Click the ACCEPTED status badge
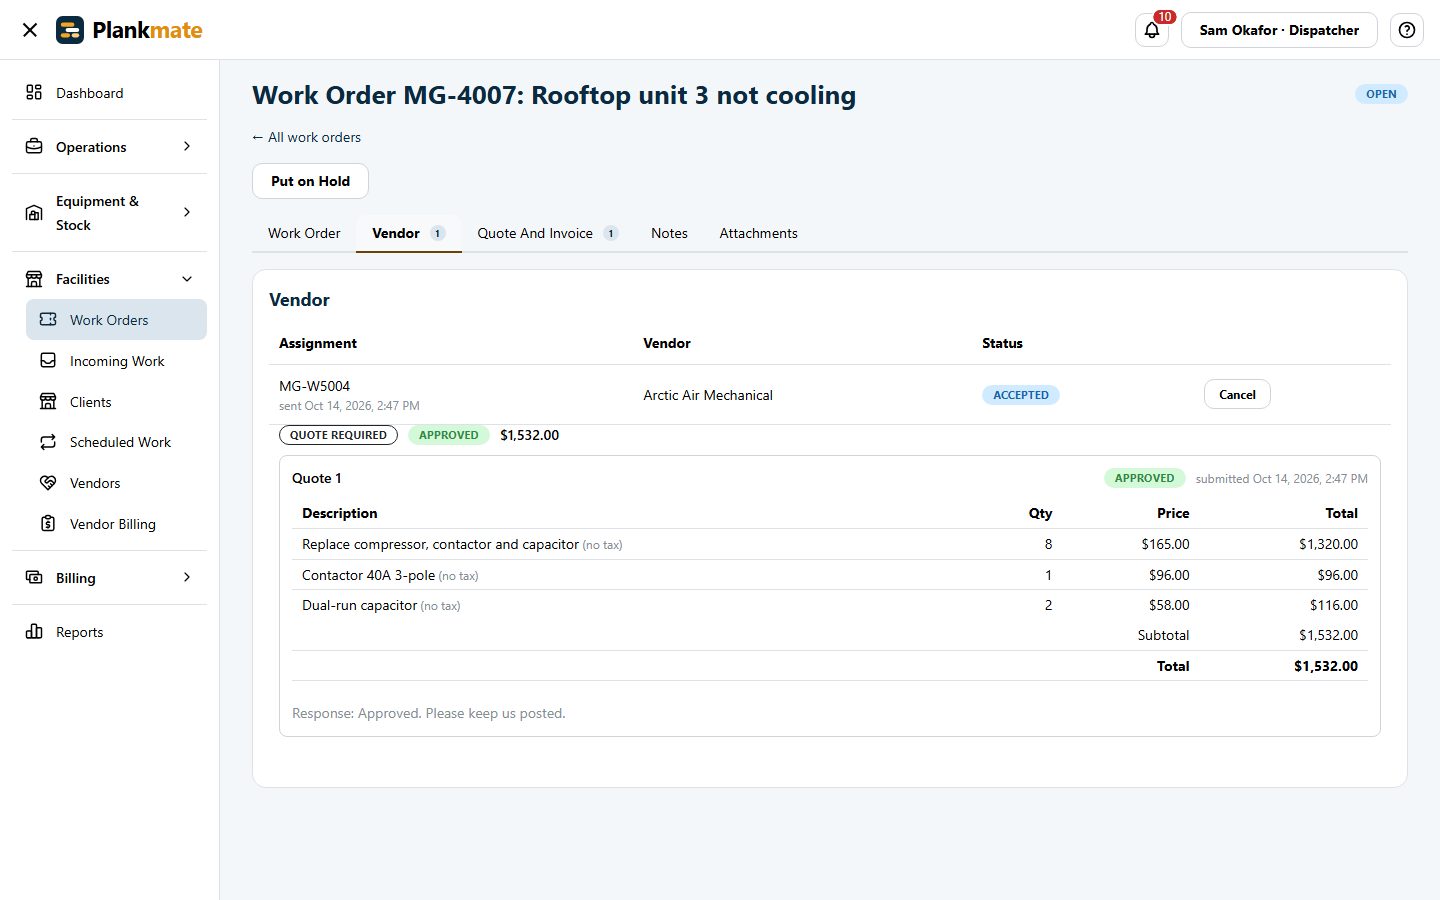1440x900 pixels. pyautogui.click(x=1020, y=395)
